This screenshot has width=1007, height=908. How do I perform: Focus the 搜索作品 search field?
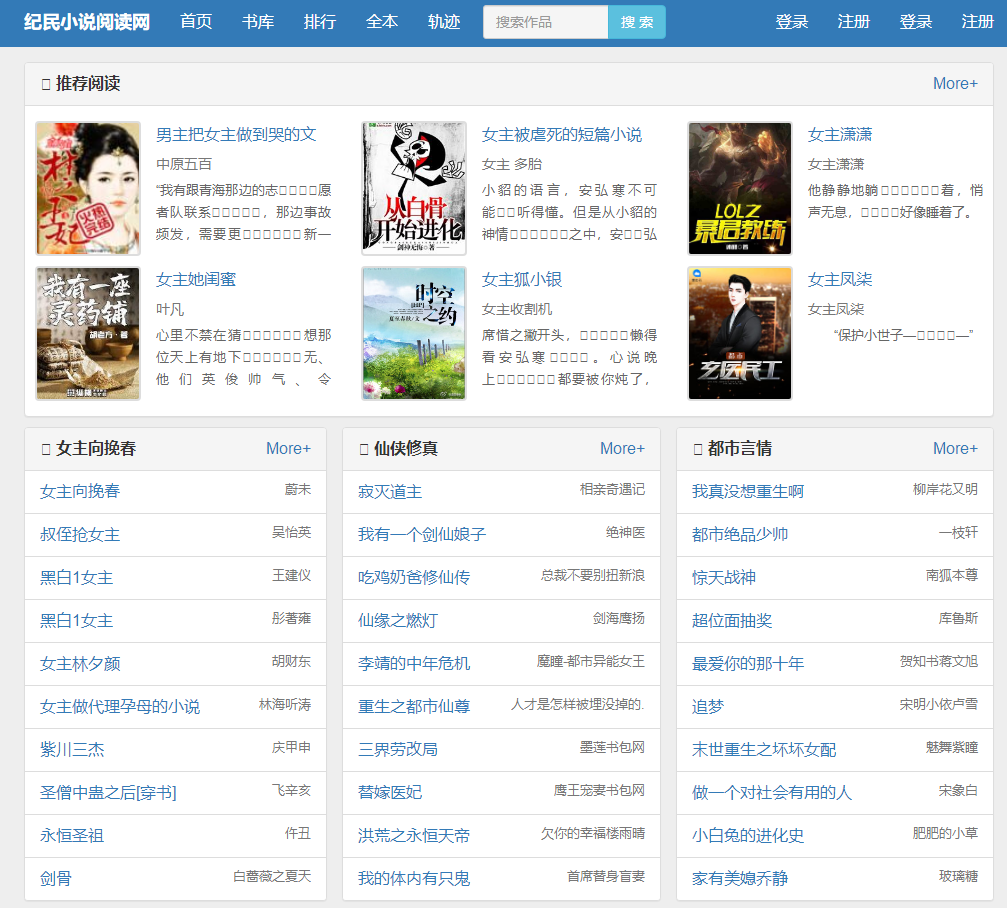click(545, 22)
